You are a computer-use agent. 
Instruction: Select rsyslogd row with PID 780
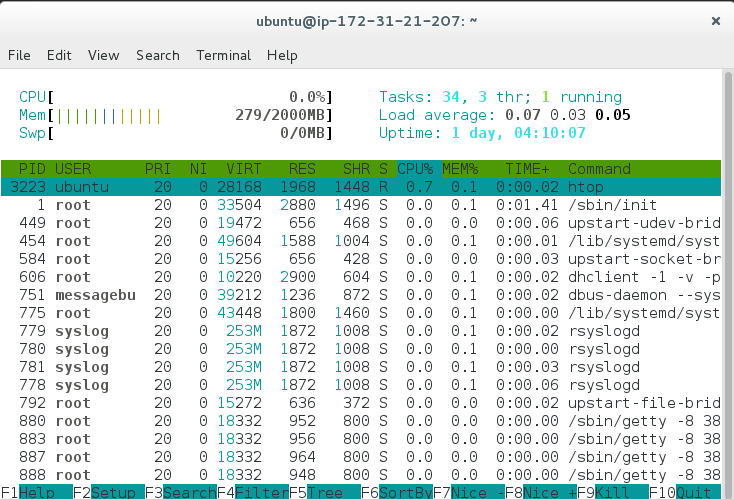coord(361,349)
